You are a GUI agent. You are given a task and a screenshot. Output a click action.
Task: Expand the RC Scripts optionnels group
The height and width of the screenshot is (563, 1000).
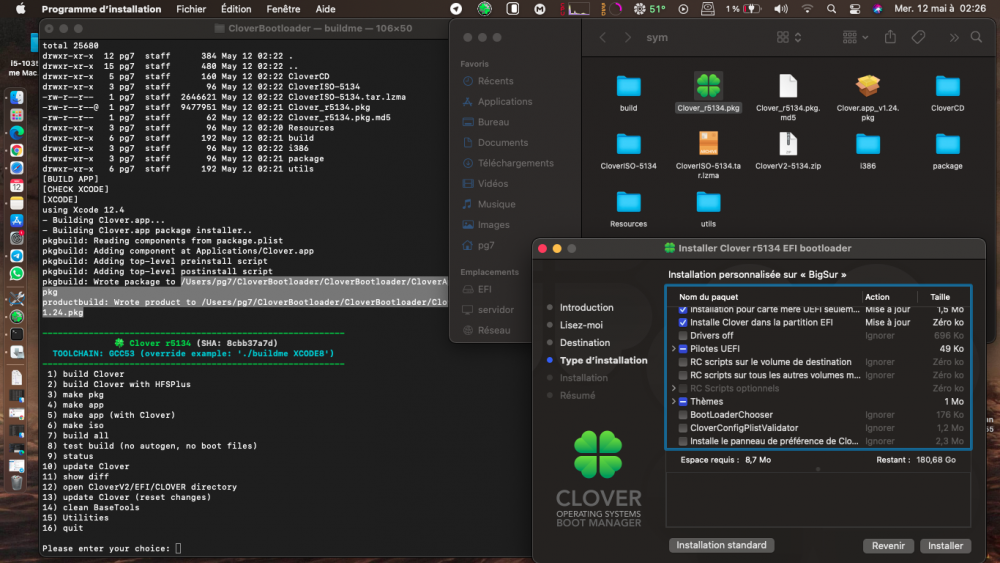click(673, 388)
